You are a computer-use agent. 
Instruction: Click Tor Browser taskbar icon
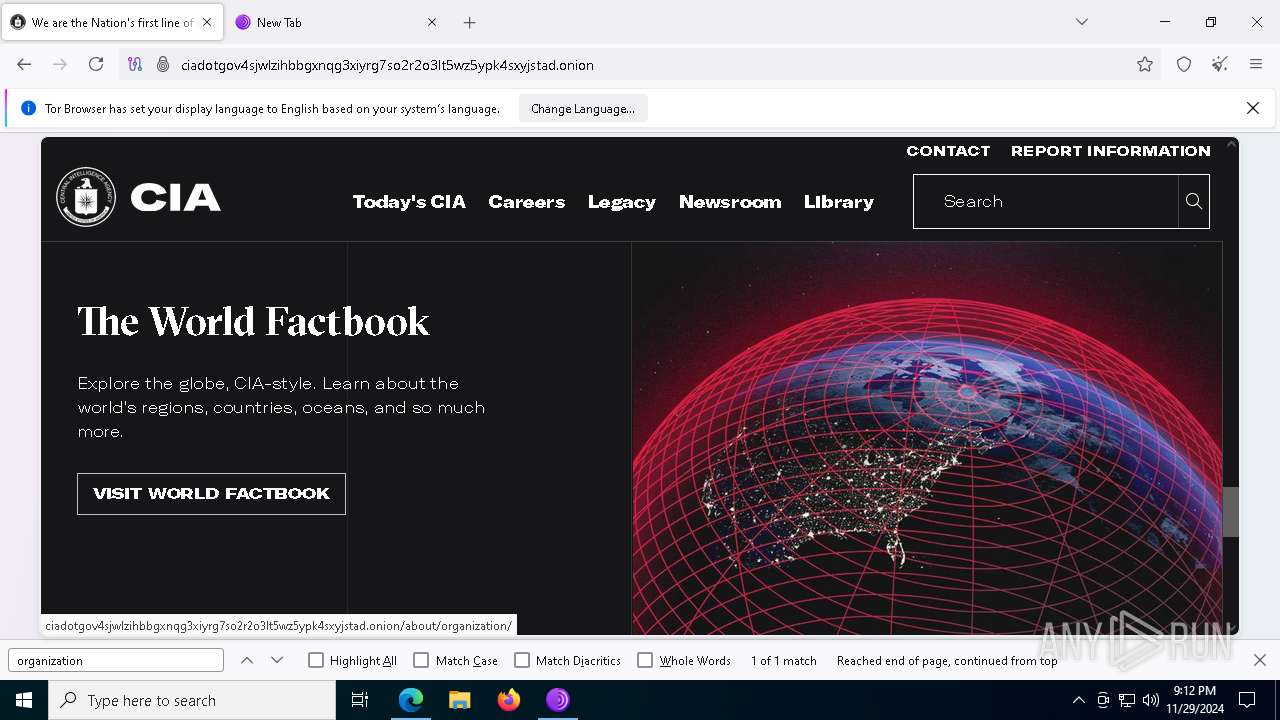558,700
